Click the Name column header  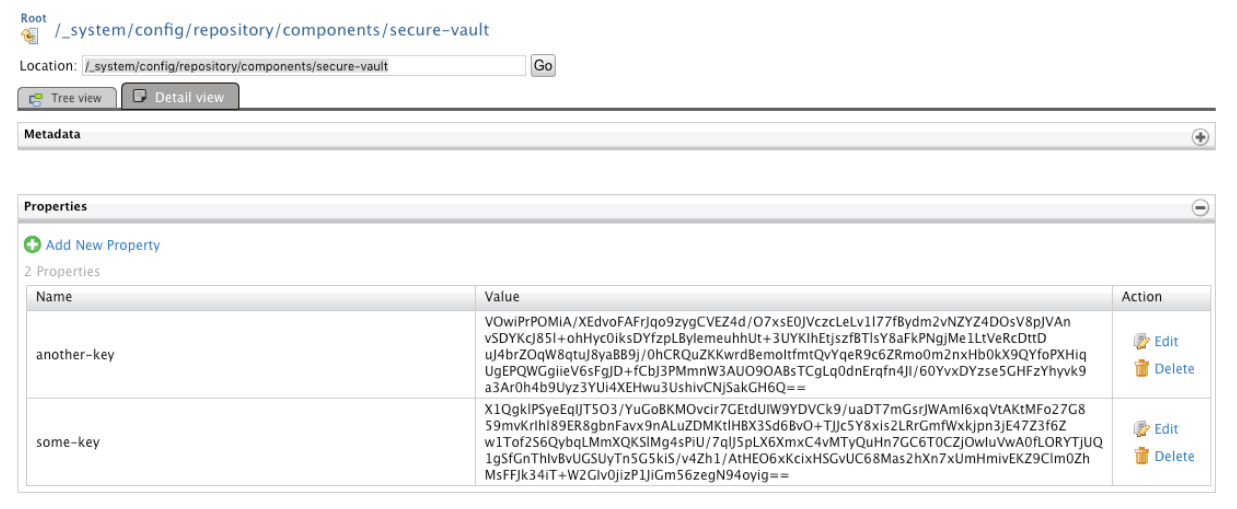pyautogui.click(x=54, y=297)
